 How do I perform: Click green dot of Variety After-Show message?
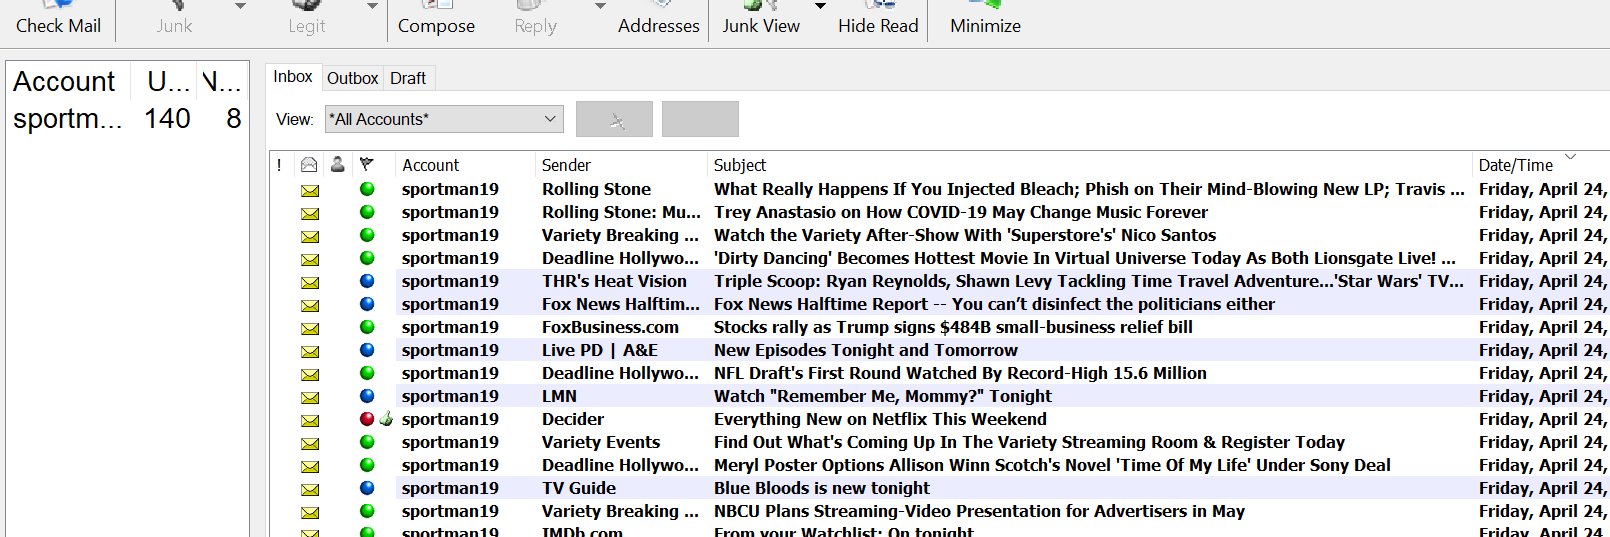[x=367, y=235]
